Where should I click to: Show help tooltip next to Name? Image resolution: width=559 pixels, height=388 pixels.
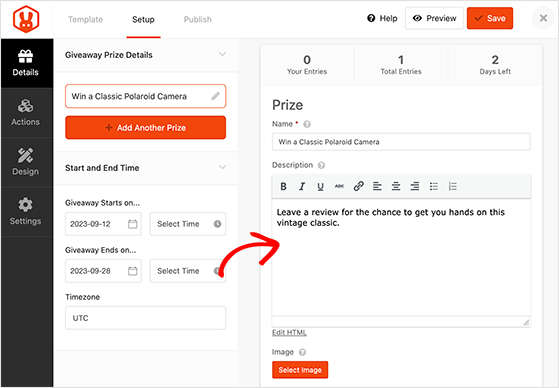click(307, 124)
